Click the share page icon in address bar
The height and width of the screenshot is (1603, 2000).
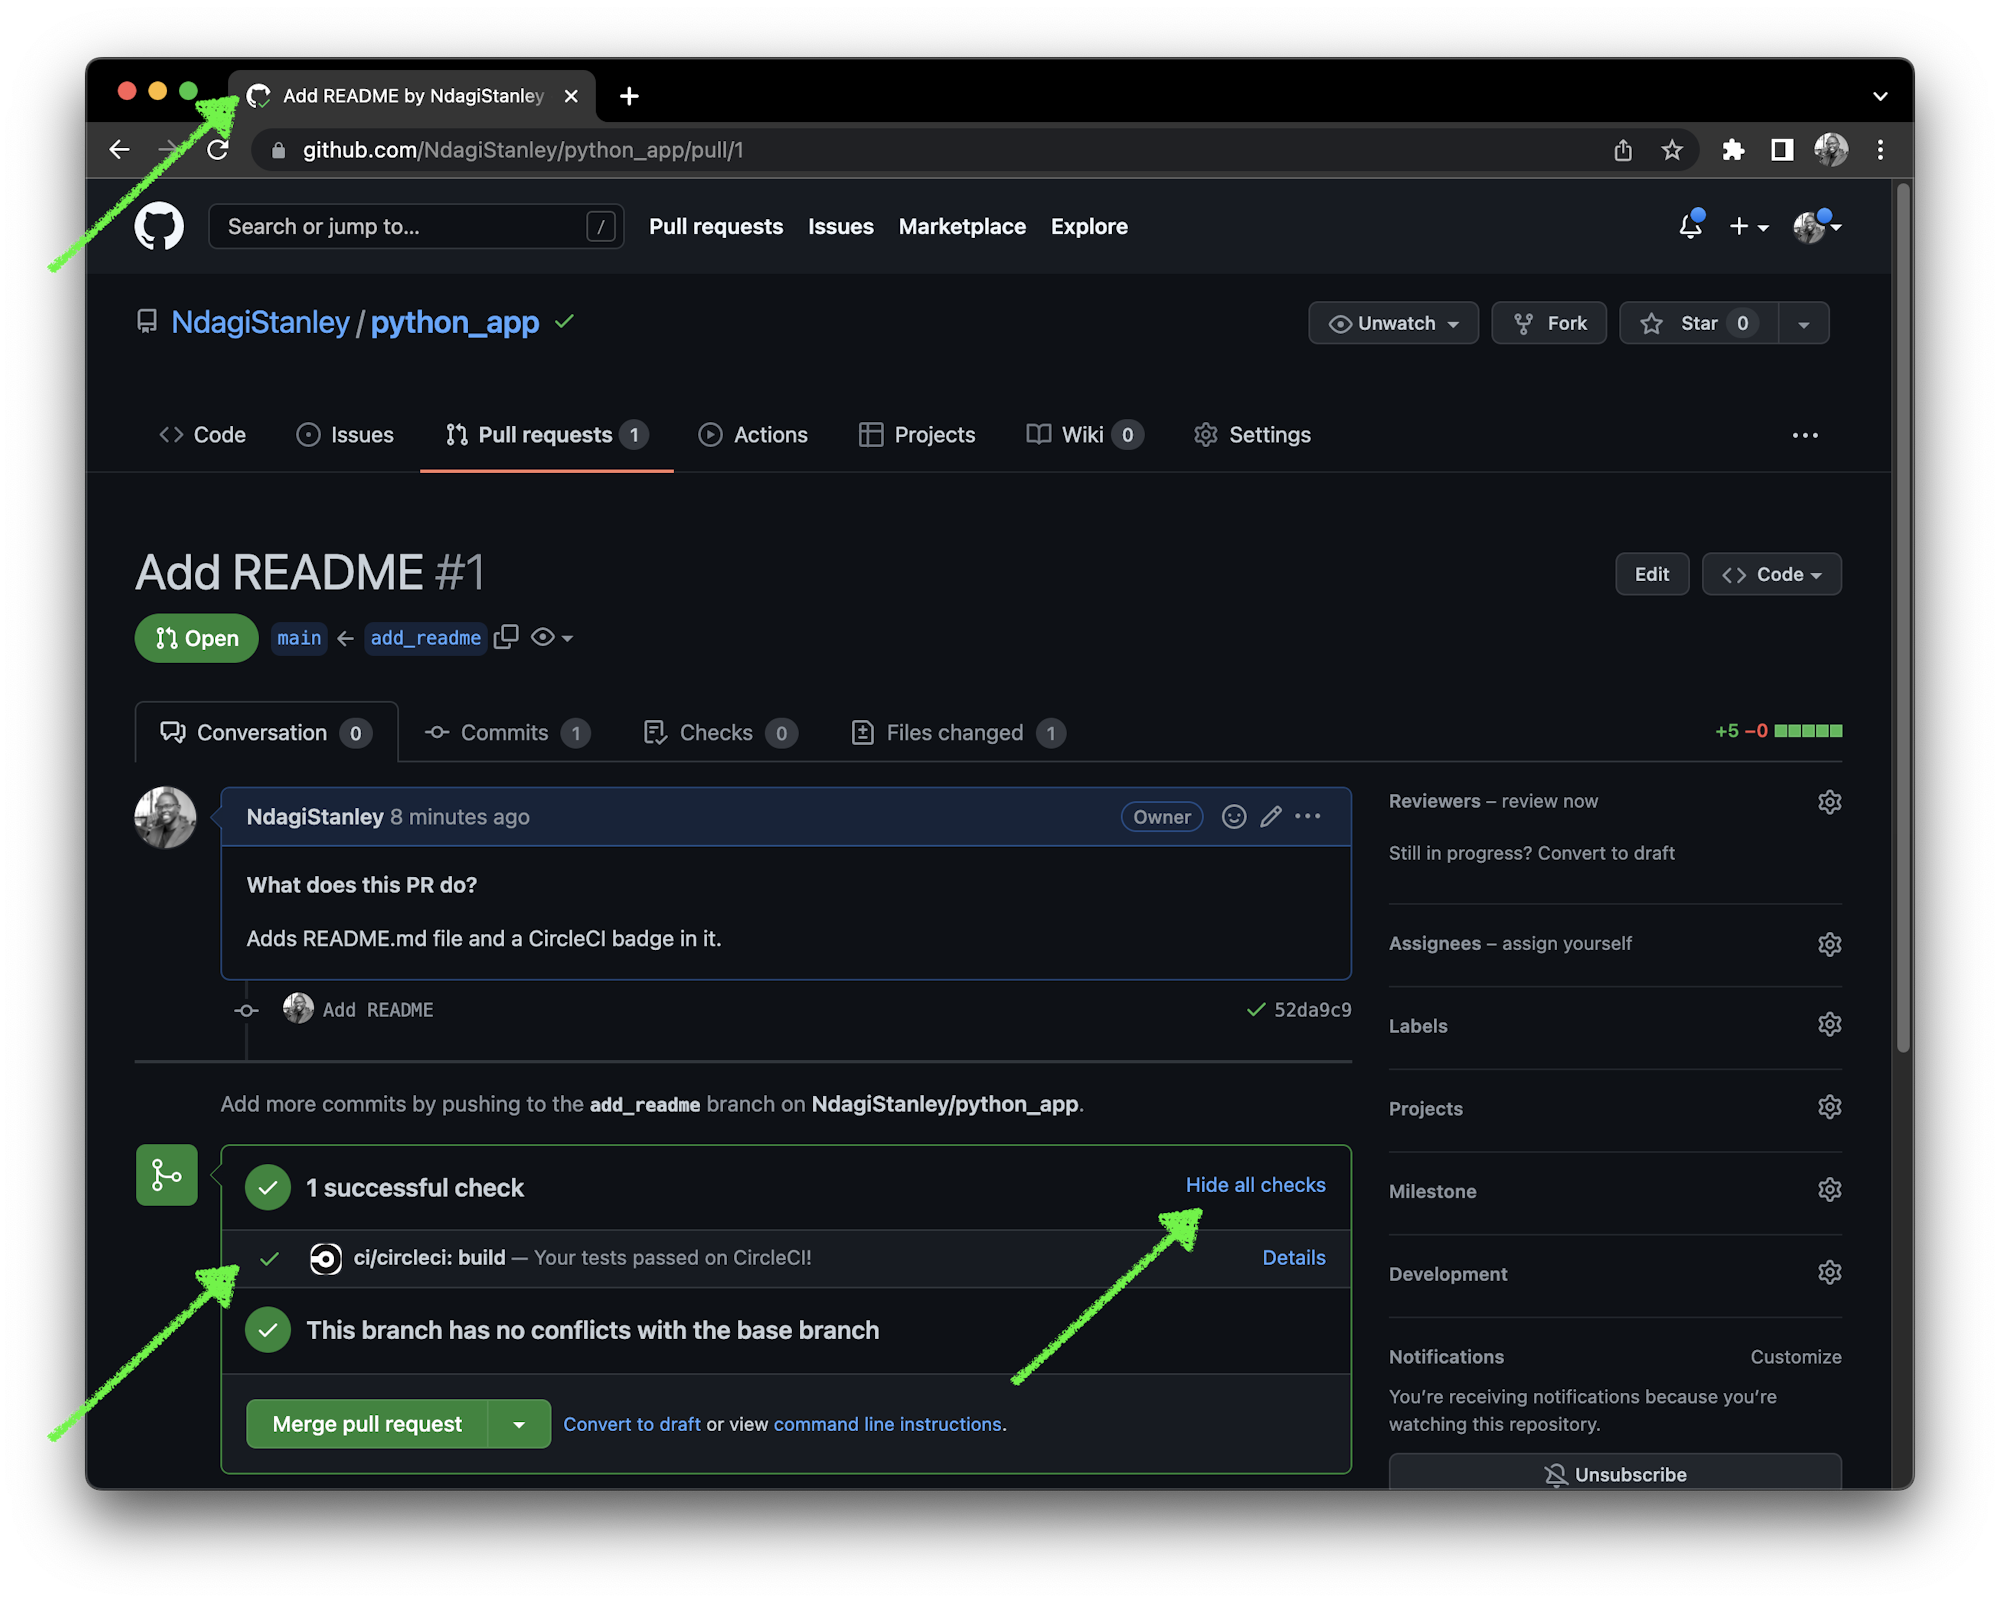coord(1623,150)
